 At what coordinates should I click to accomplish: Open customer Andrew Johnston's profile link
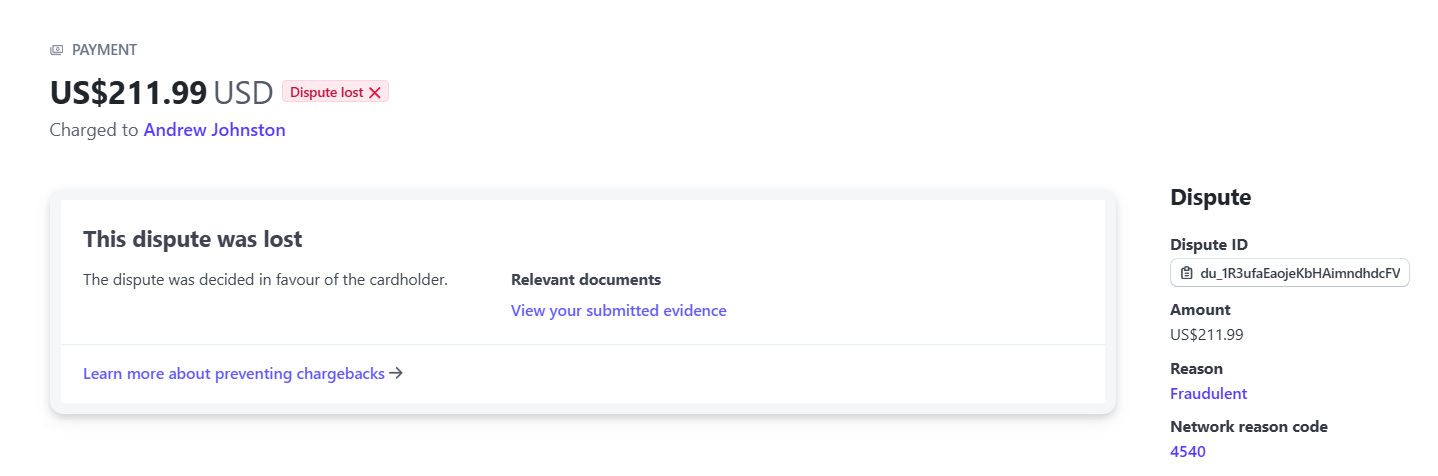pyautogui.click(x=214, y=130)
